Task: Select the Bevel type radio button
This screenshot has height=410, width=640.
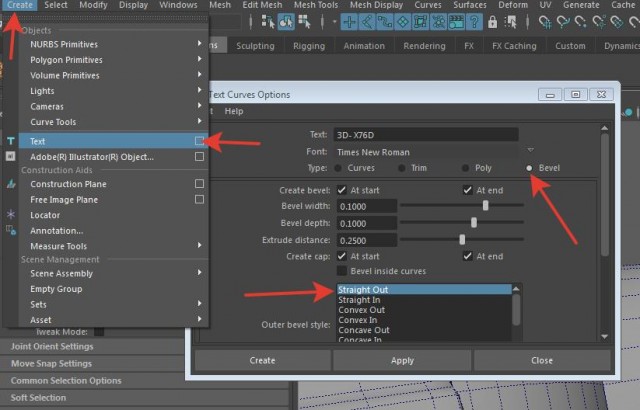Action: 529,168
